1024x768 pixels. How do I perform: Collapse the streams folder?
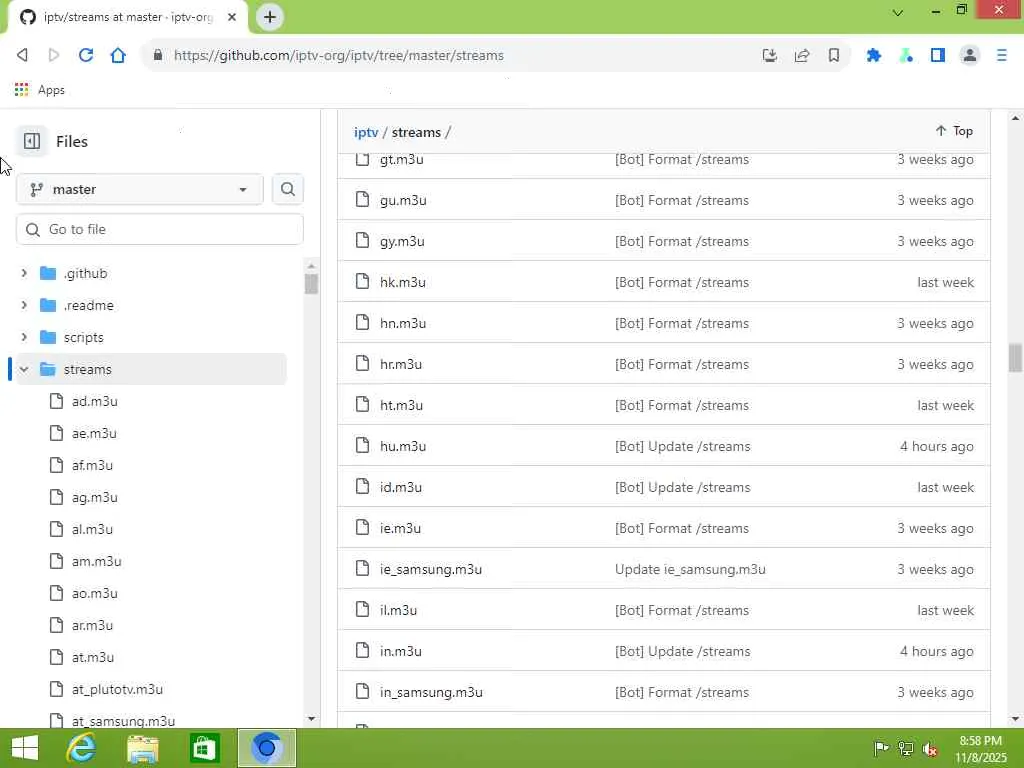coord(24,369)
